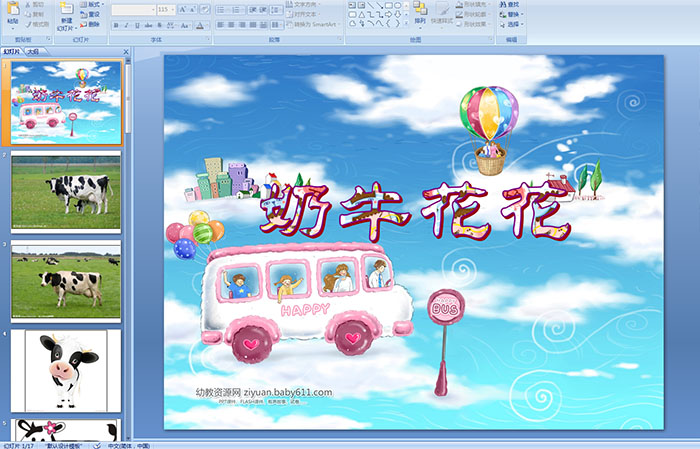Image resolution: width=700 pixels, height=449 pixels.
Task: Toggle Underline text formatting
Action: [137, 24]
